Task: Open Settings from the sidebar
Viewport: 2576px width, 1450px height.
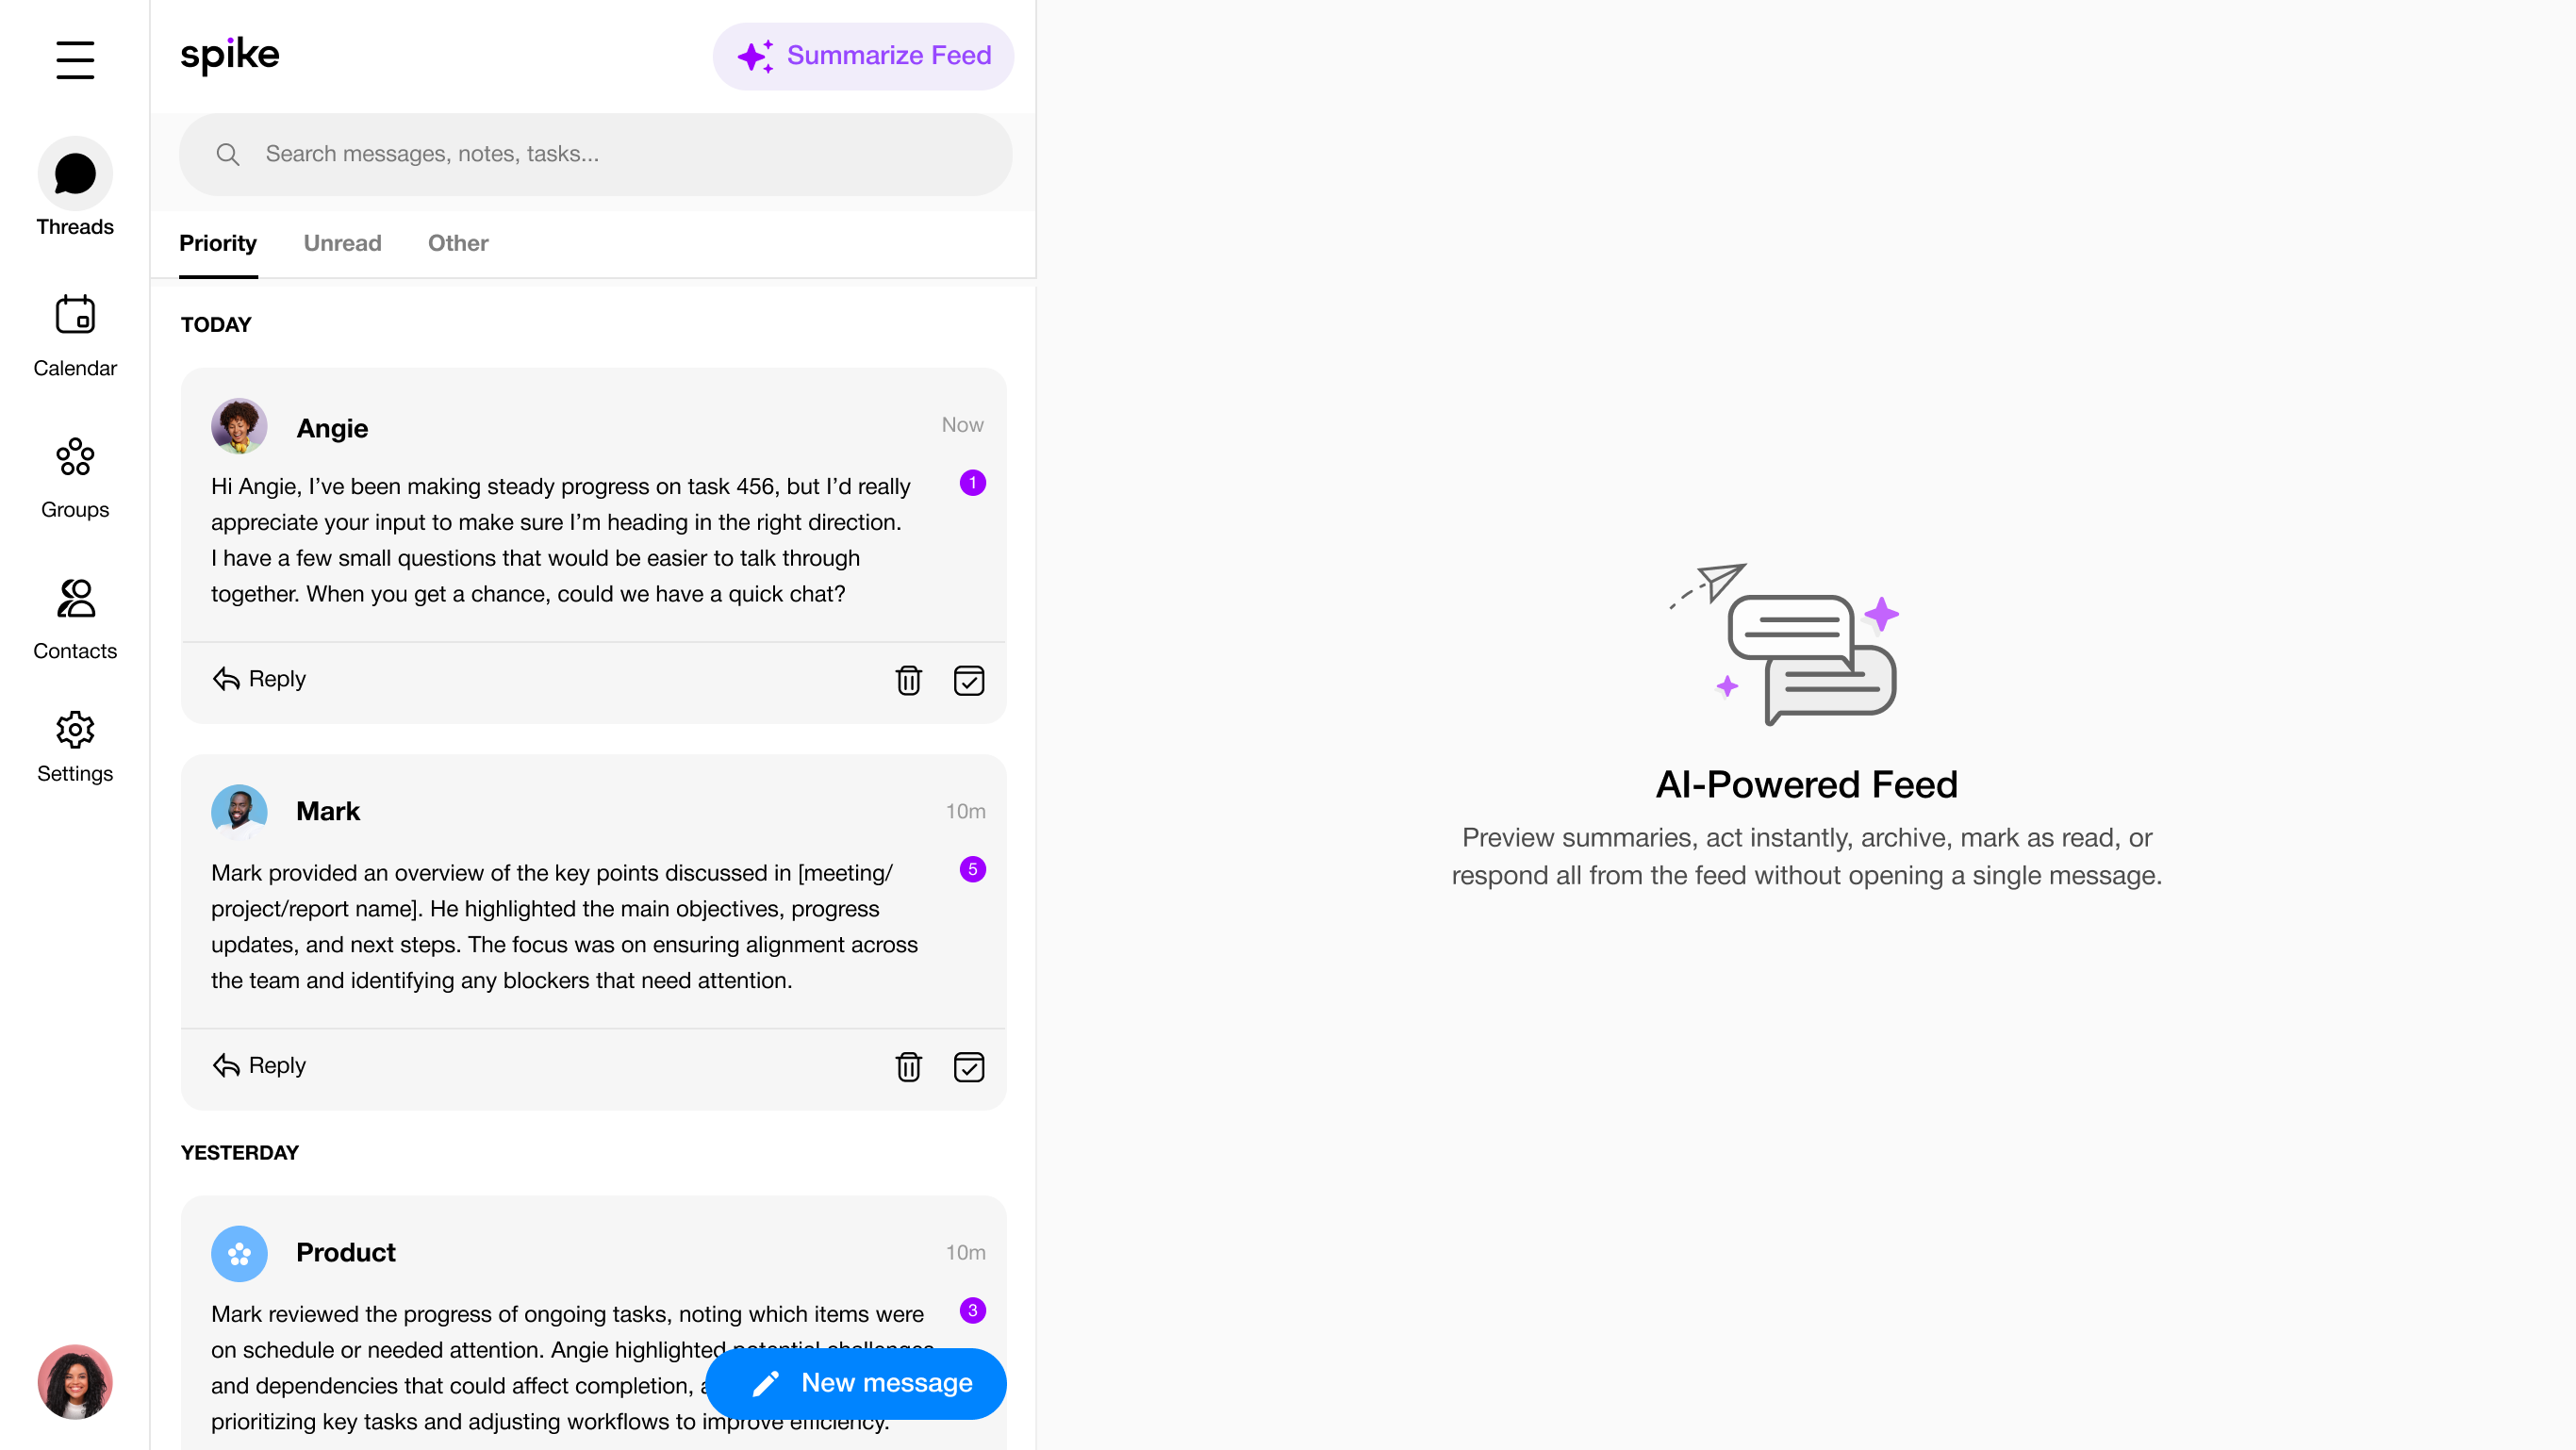Action: tap(75, 746)
